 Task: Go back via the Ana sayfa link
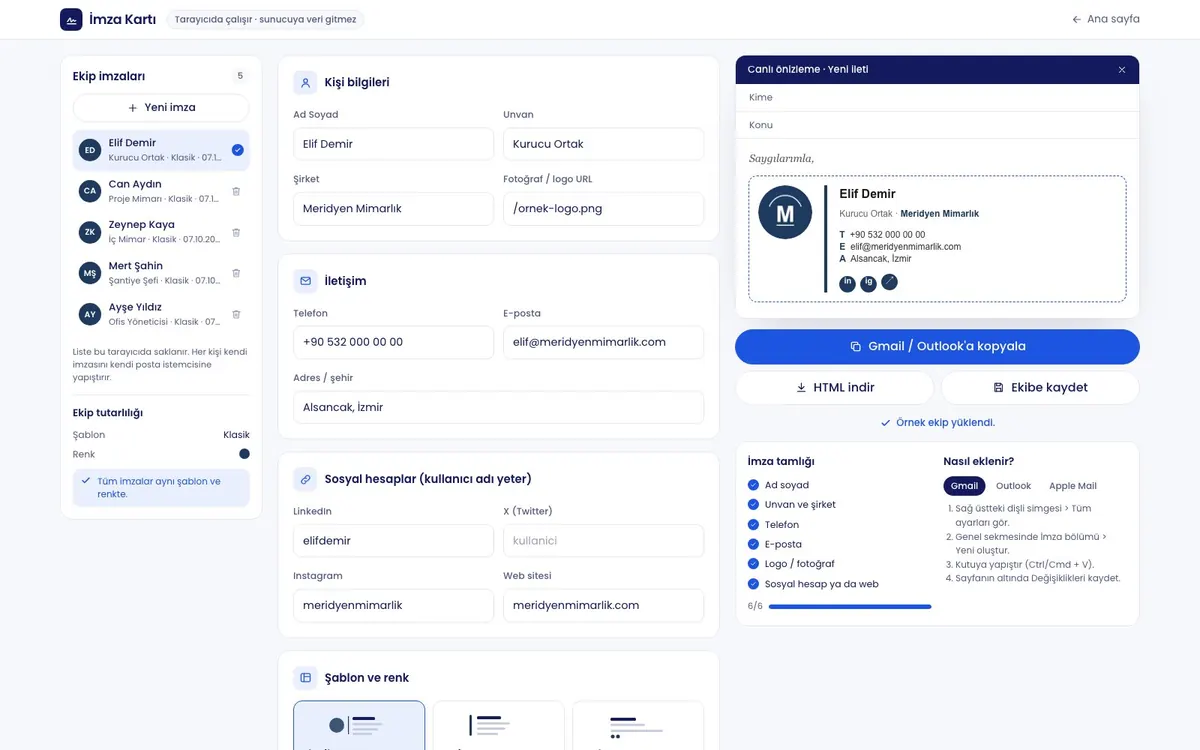(x=1106, y=19)
